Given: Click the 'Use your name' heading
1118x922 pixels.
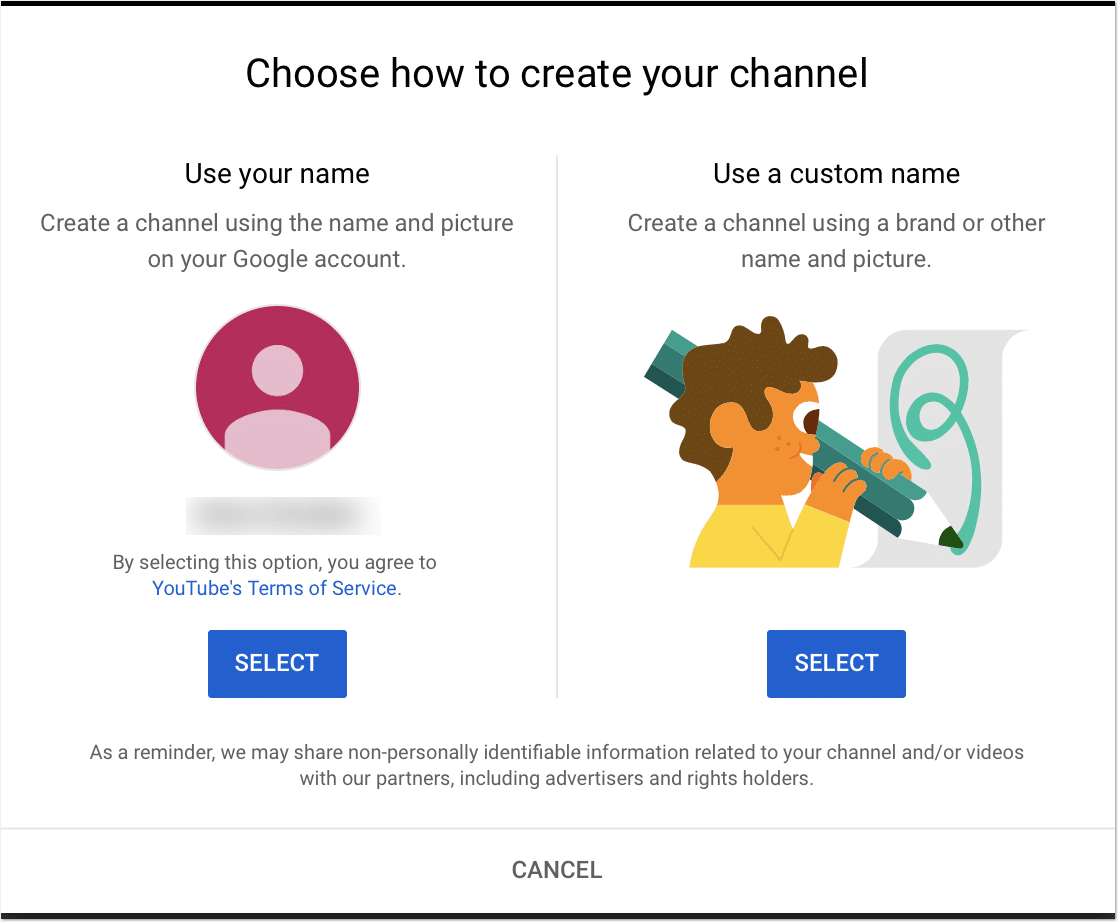Looking at the screenshot, I should (x=277, y=173).
